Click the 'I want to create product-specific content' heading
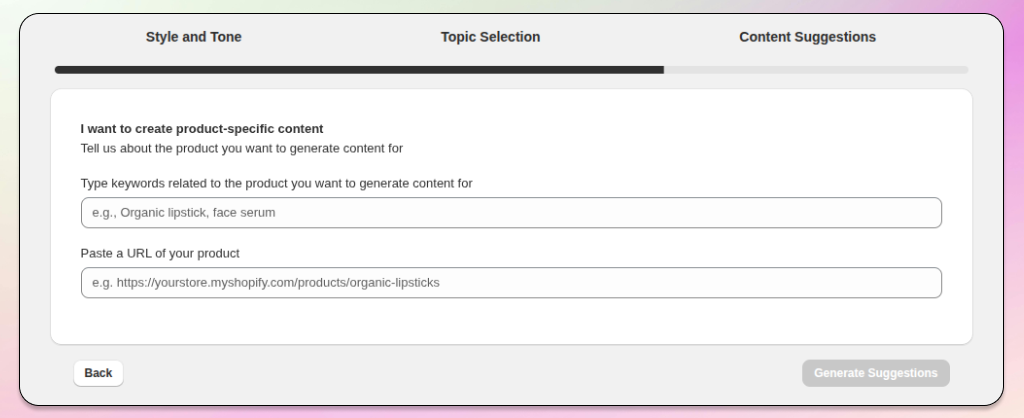The image size is (1024, 418). [x=202, y=129]
